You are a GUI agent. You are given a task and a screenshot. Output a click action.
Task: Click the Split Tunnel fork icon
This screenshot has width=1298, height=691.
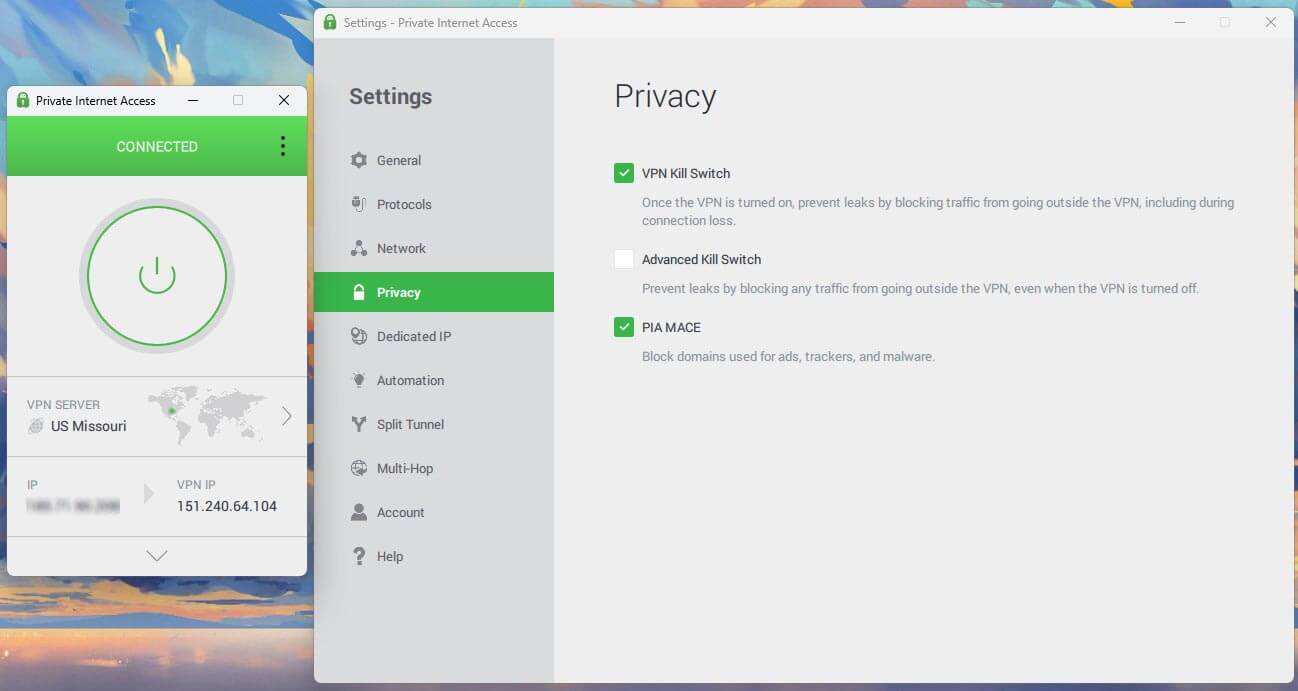click(359, 424)
